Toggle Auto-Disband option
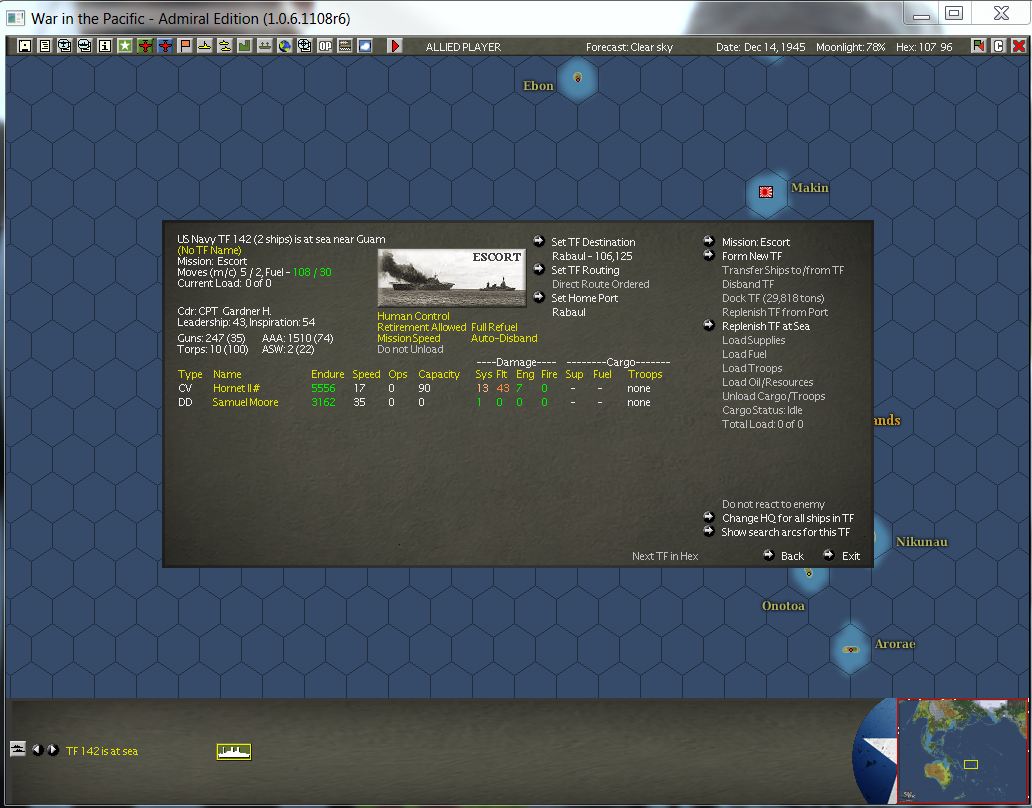Screen dimensions: 1032x808 (504, 338)
